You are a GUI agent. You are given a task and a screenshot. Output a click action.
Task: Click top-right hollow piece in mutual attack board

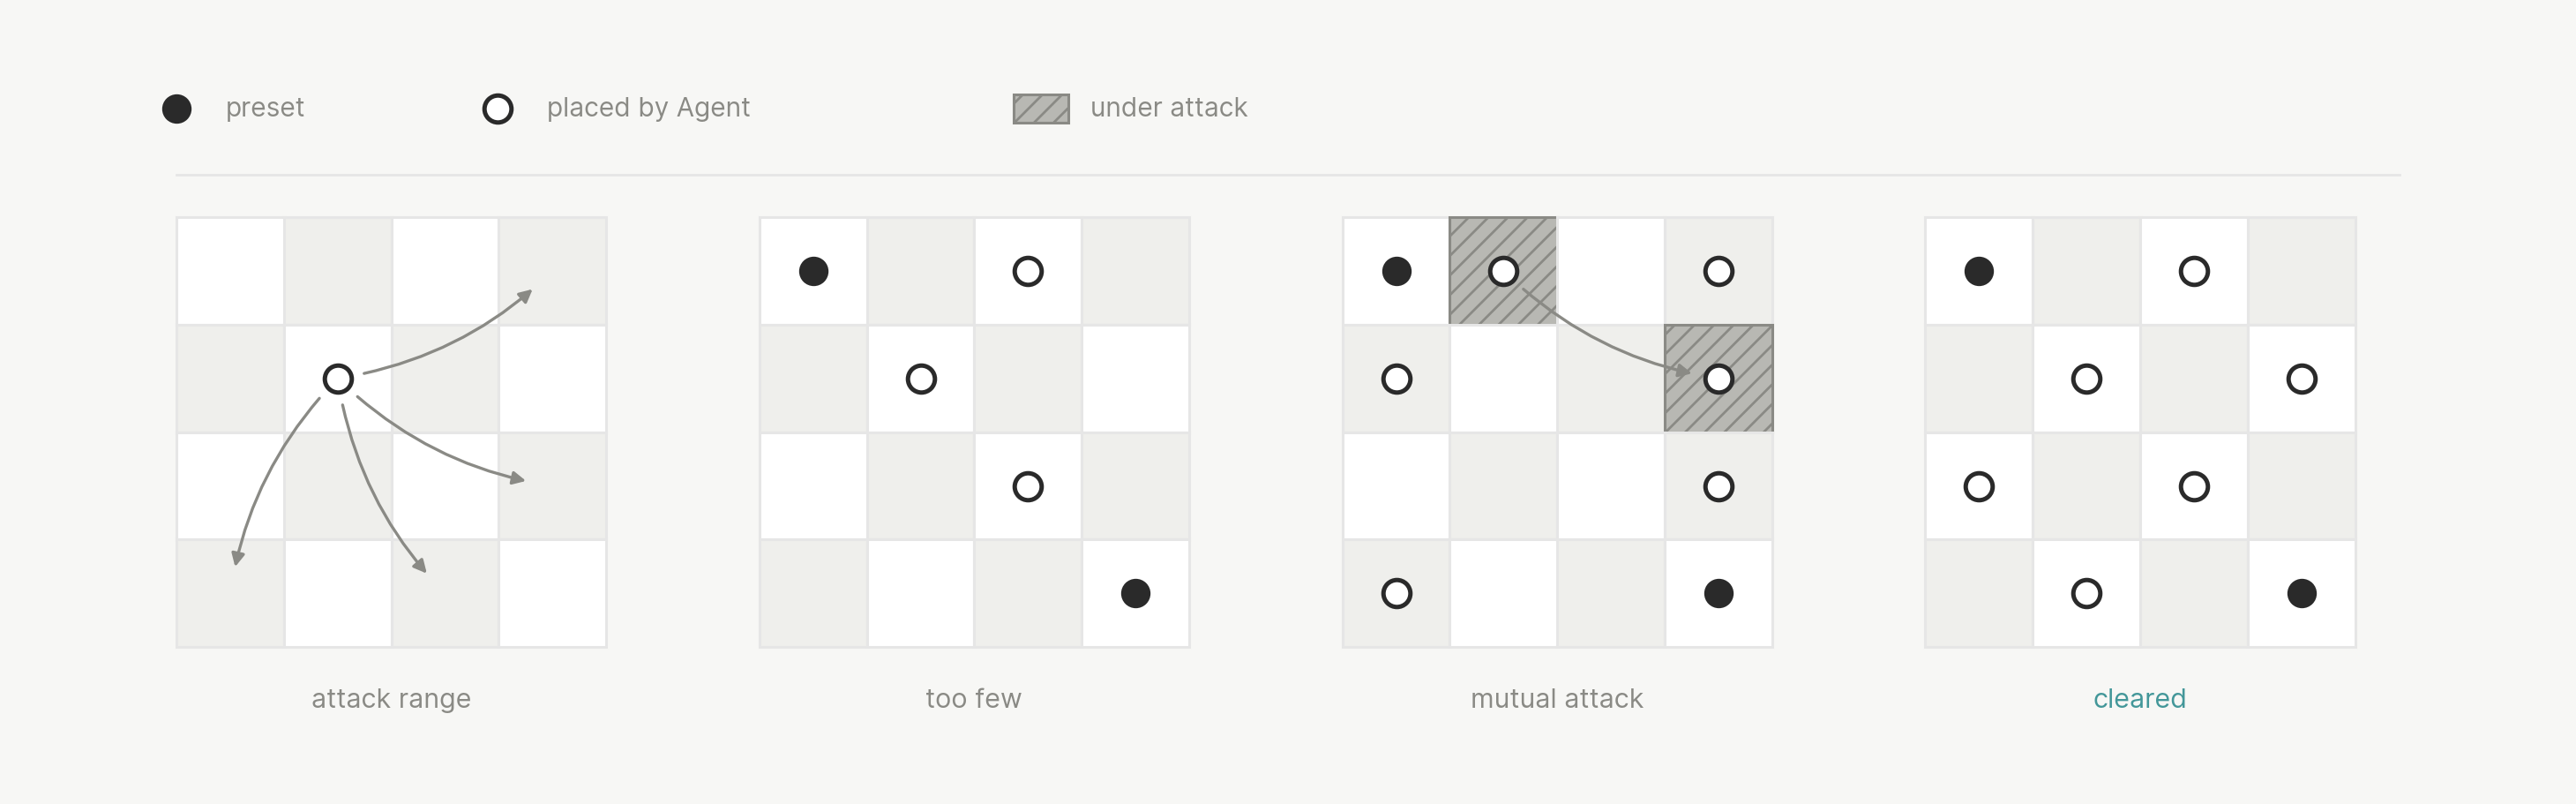(x=1719, y=271)
